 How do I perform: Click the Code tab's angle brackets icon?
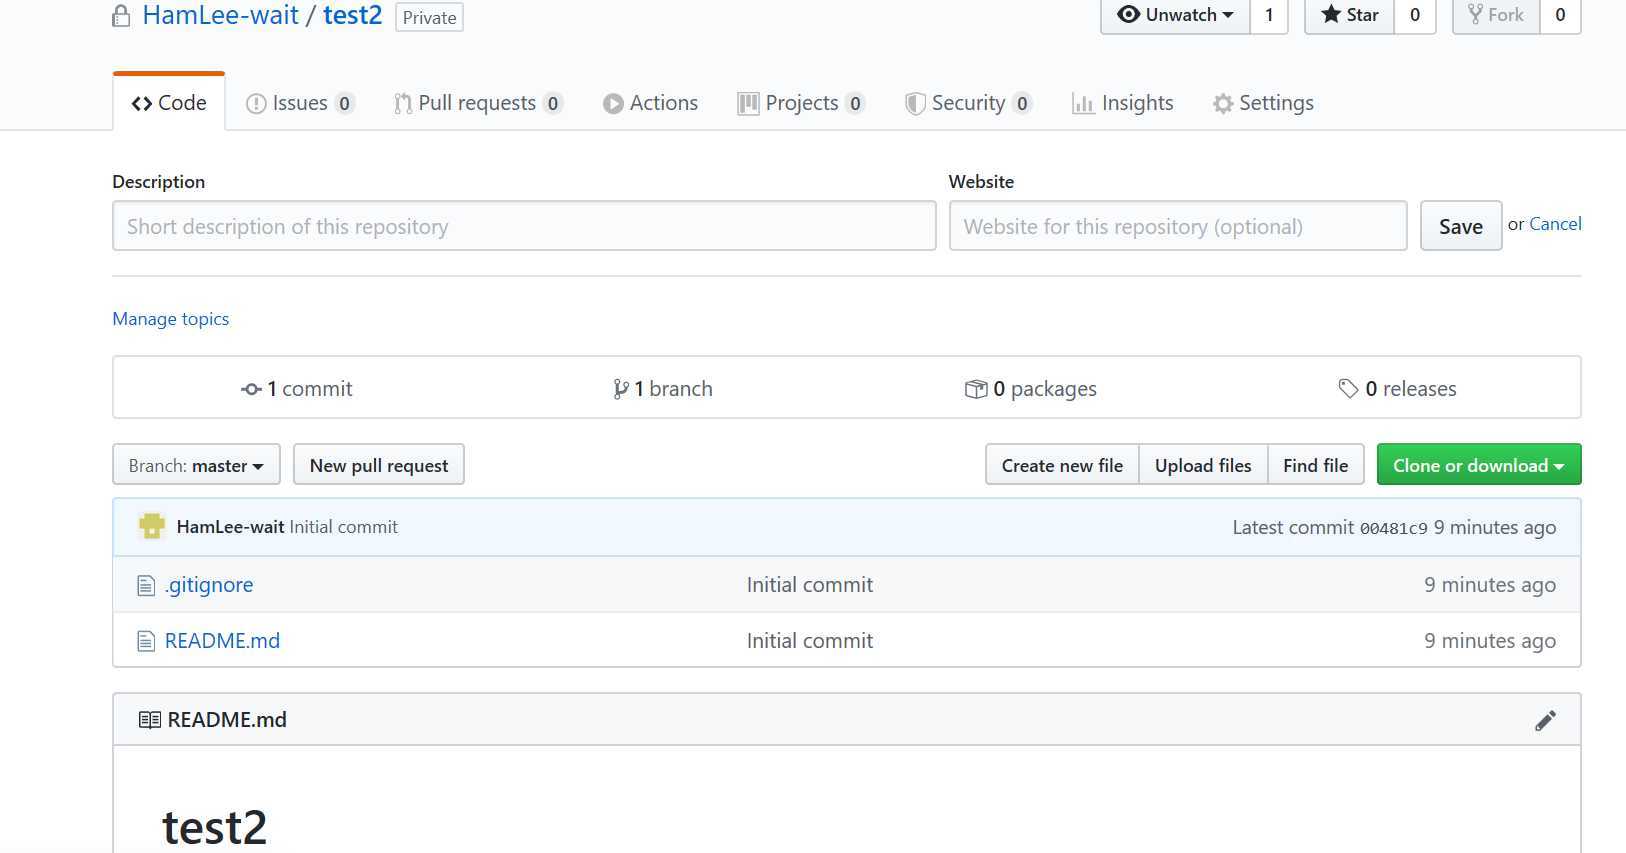(142, 104)
